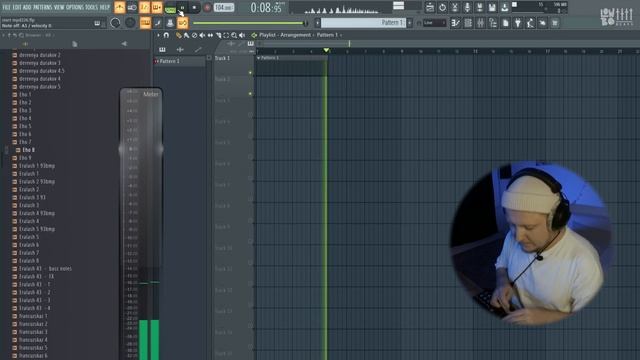Open the mixer faders view icon

[x=480, y=23]
